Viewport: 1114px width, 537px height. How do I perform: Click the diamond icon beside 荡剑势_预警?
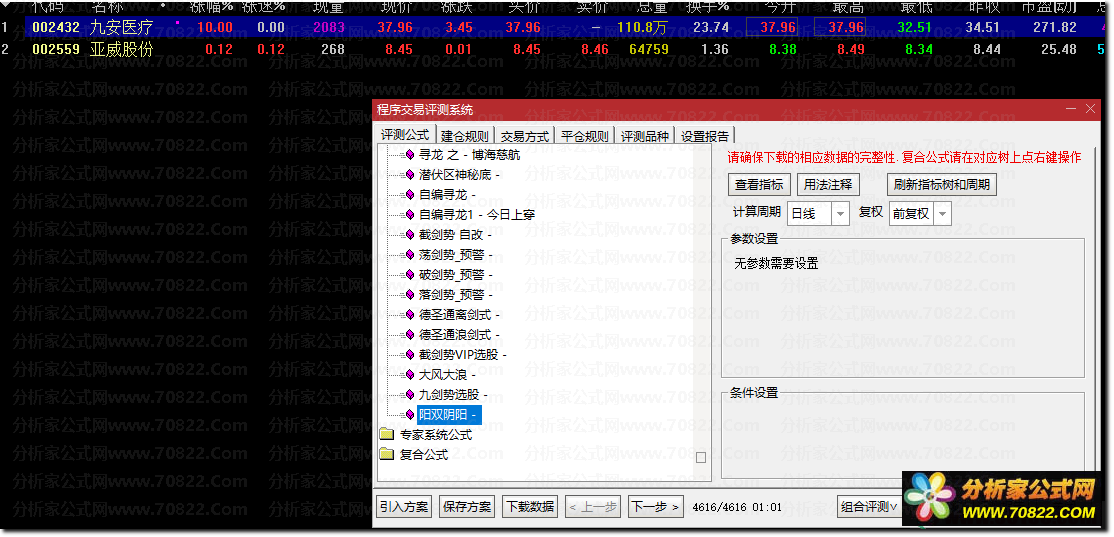tap(409, 254)
